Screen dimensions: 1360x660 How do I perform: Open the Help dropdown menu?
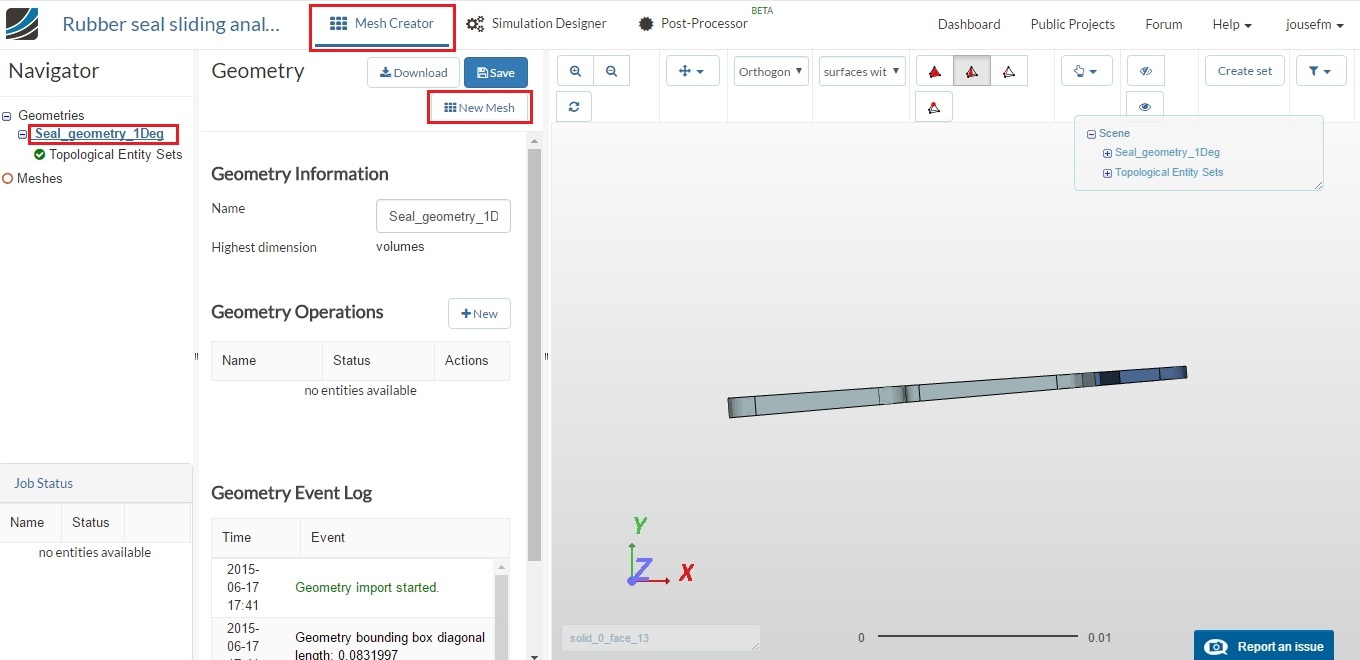[x=1232, y=24]
